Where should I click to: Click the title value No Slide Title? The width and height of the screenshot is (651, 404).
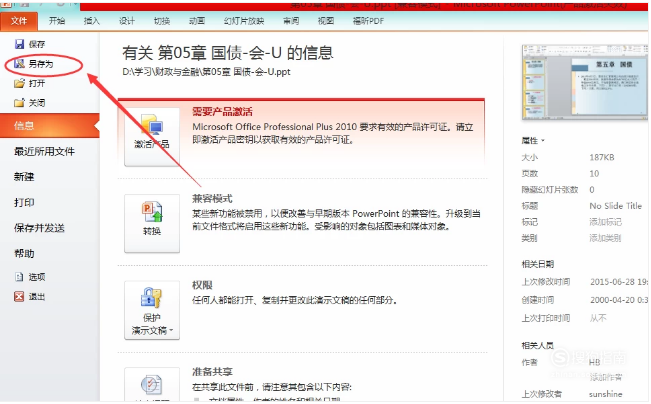[x=615, y=206]
